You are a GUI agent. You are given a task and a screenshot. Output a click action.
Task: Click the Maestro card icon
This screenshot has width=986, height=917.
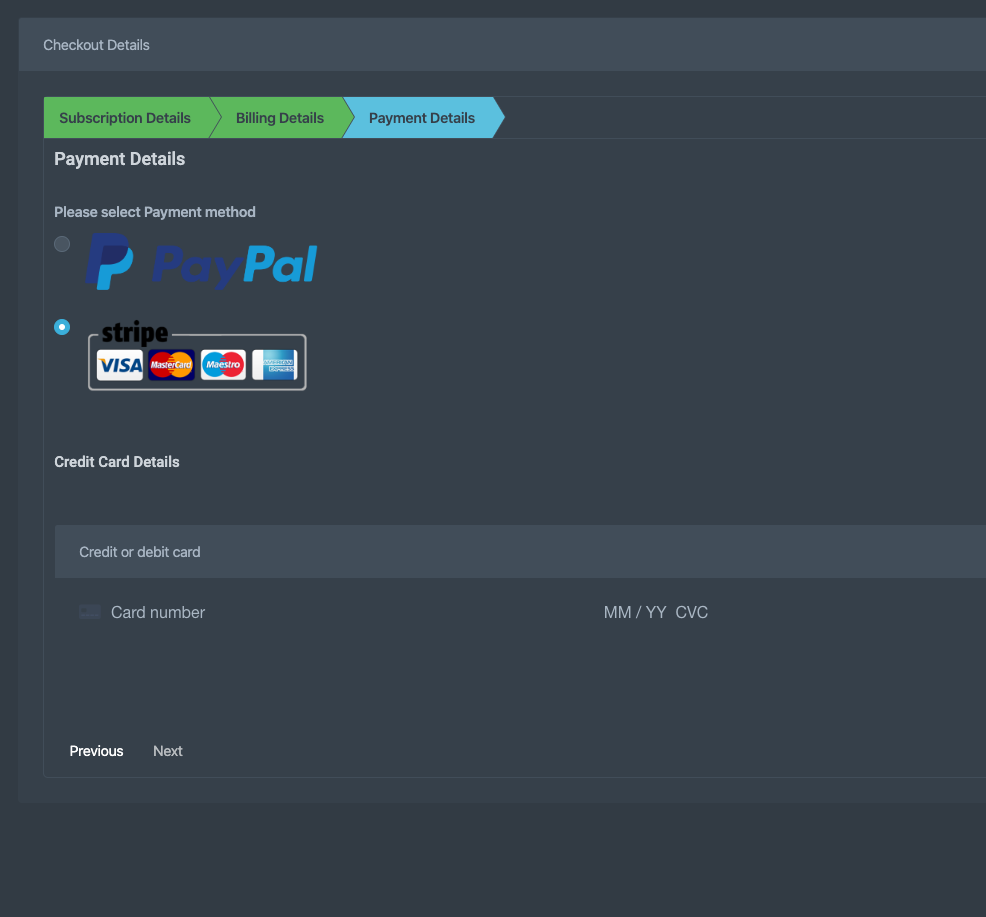pyautogui.click(x=223, y=365)
